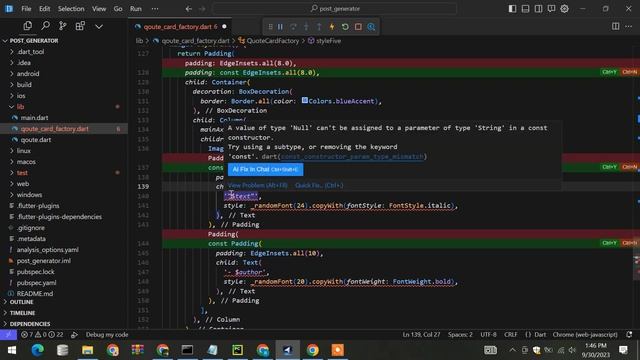Open the Source Control view icon
The width and height of the screenshot is (640, 360).
point(62,26)
